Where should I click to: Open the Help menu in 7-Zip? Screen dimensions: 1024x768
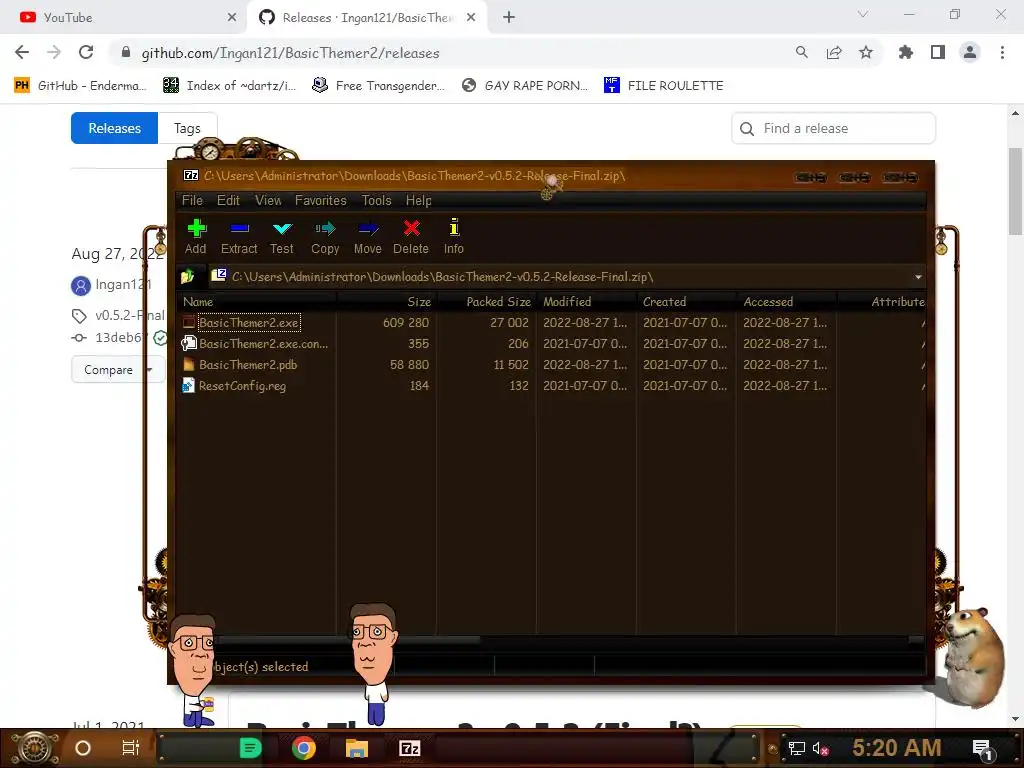(419, 200)
